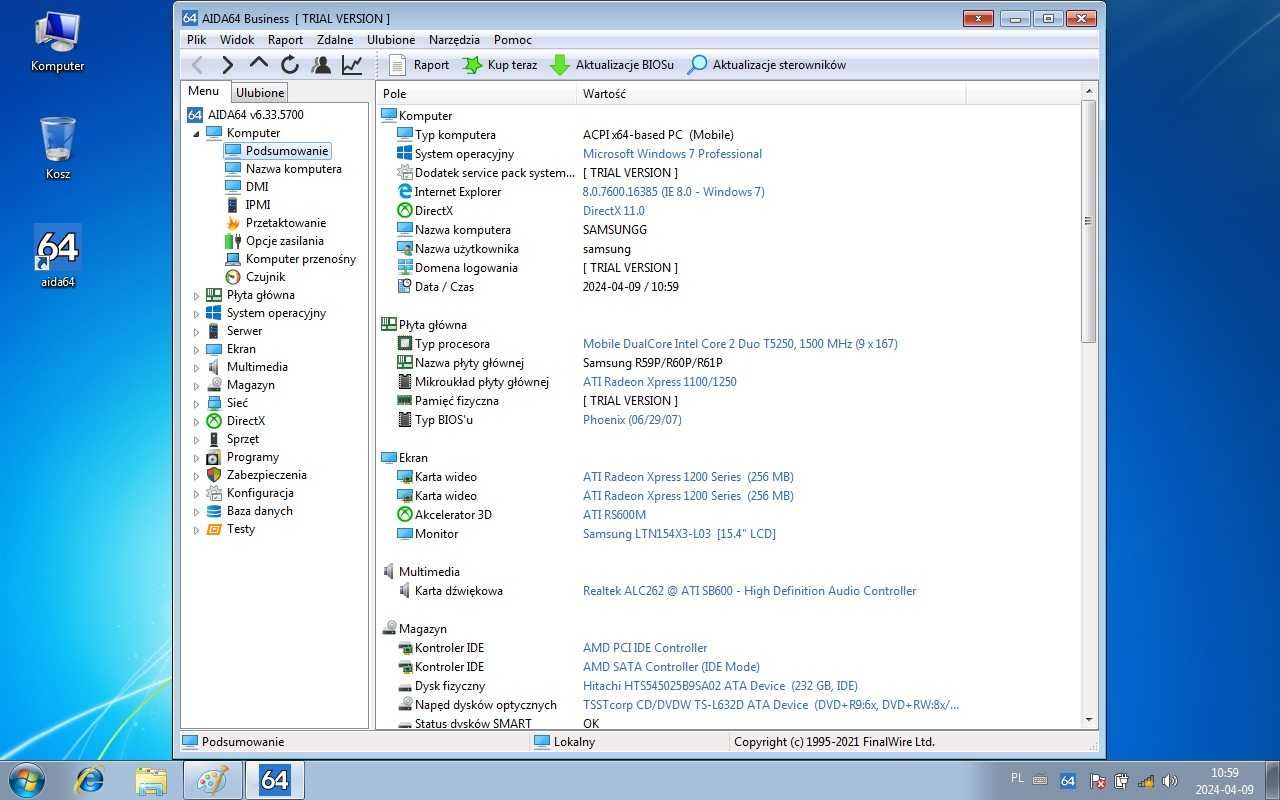Viewport: 1280px width, 800px height.
Task: Open the Narzędzia menu
Action: [455, 40]
